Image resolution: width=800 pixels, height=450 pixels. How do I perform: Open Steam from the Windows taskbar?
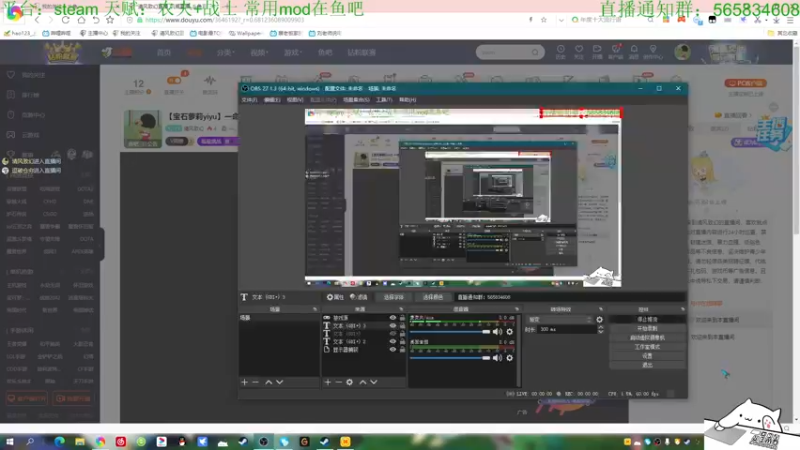tap(243, 441)
